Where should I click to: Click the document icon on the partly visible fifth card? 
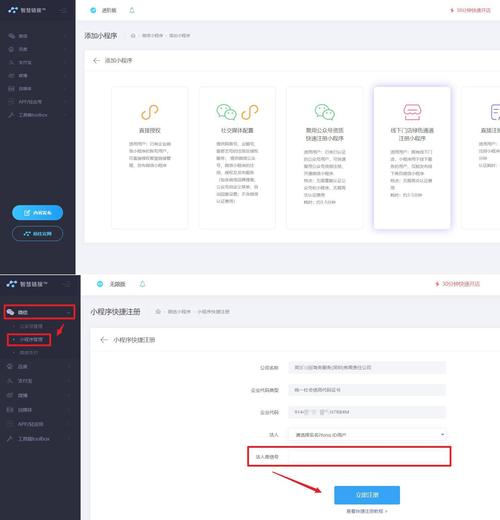[x=495, y=112]
